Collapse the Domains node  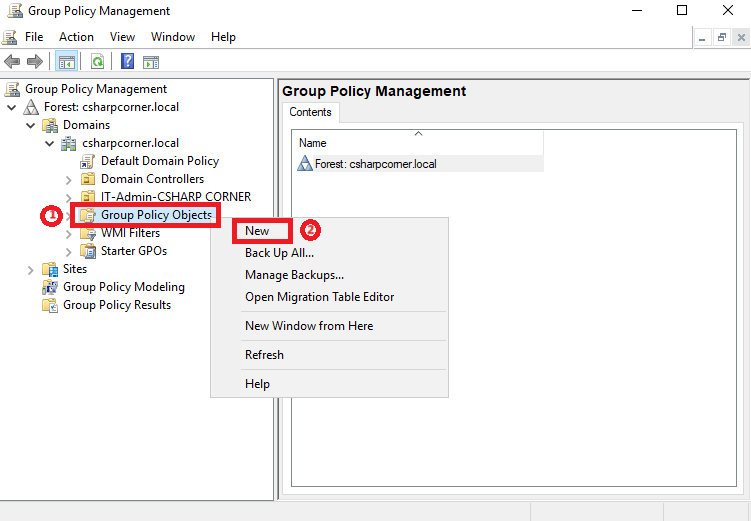click(x=31, y=125)
